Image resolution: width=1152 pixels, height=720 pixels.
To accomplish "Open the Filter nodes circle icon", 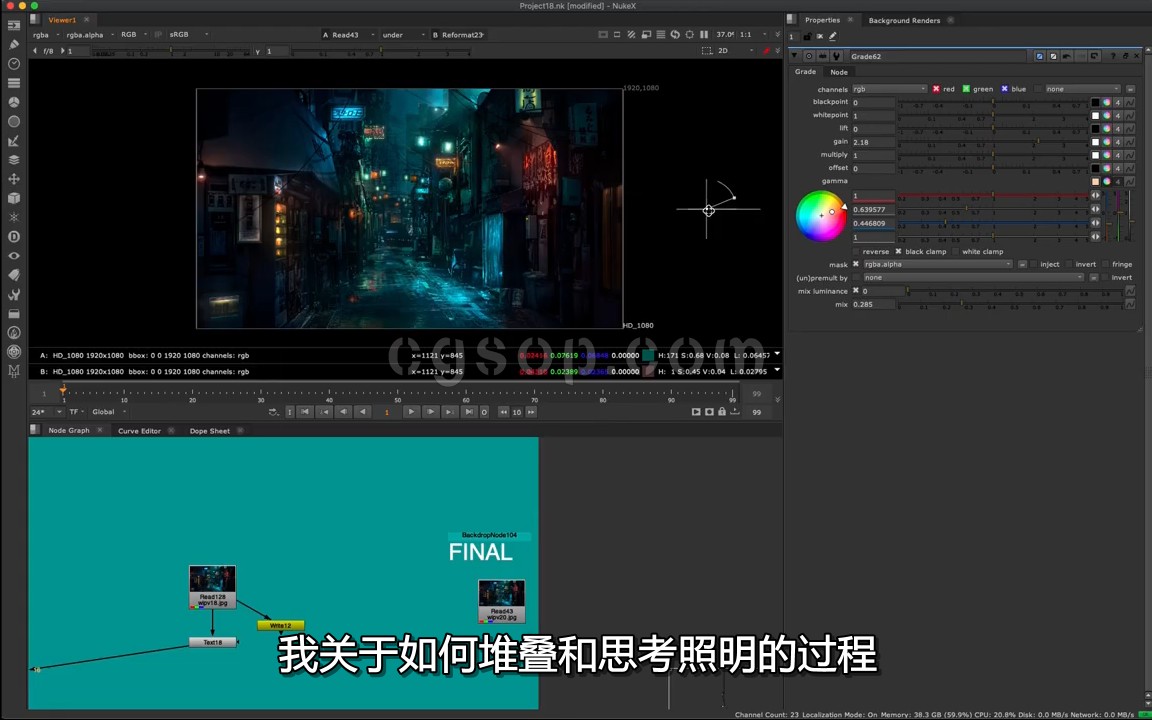I will (13, 121).
